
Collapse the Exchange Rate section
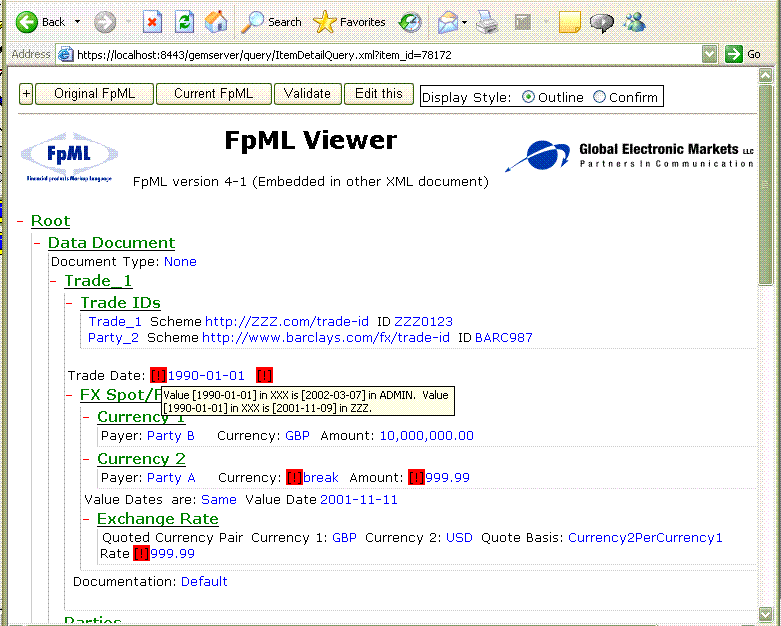click(x=87, y=519)
